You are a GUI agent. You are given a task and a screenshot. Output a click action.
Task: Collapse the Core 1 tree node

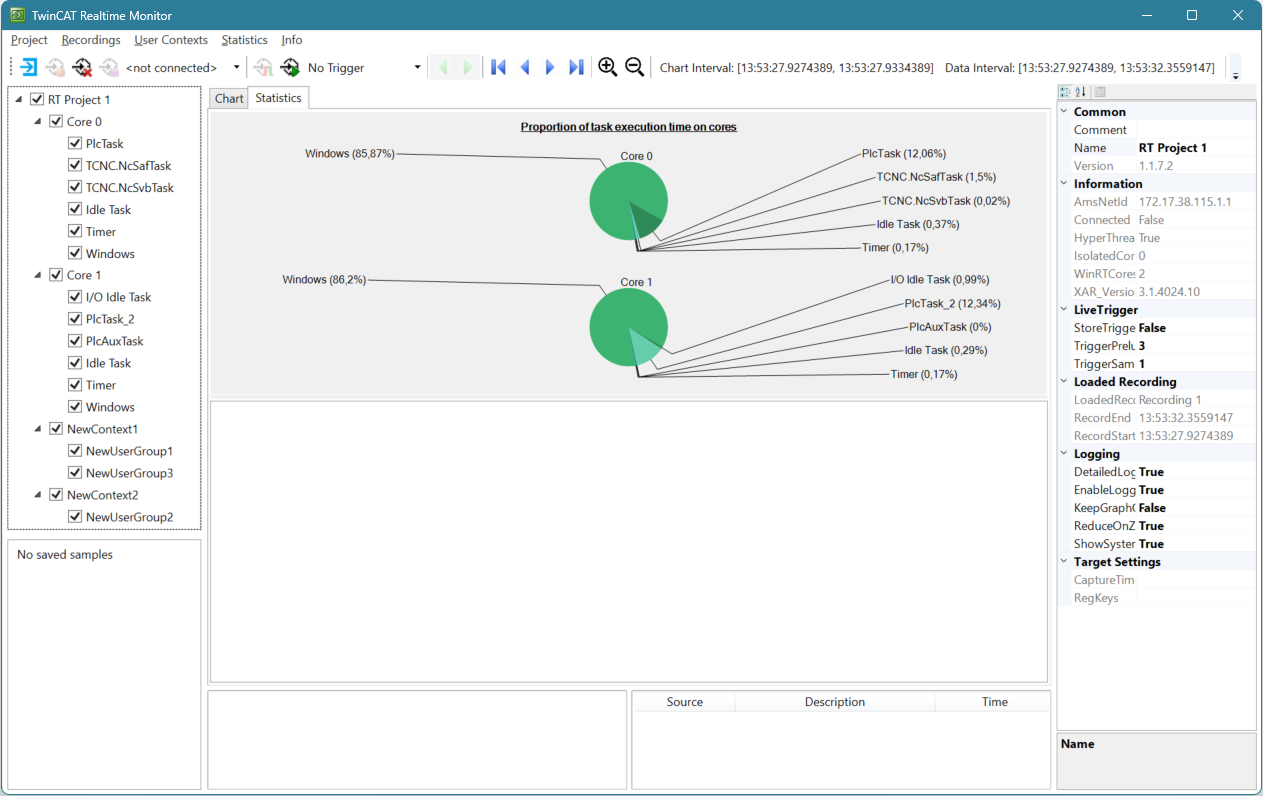(39, 275)
